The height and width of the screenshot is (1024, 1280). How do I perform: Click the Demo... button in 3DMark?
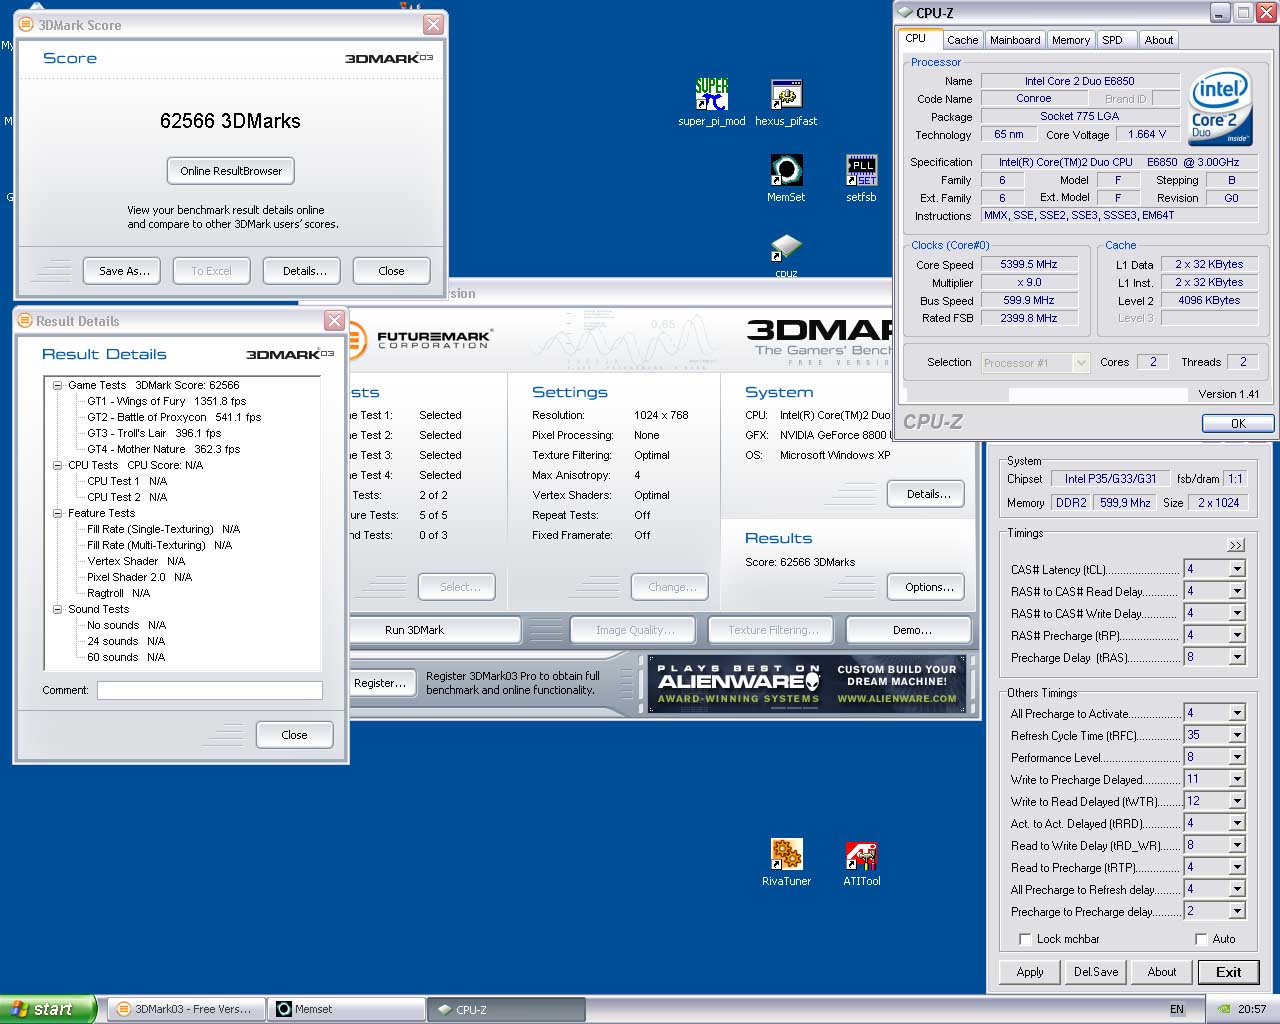click(909, 630)
